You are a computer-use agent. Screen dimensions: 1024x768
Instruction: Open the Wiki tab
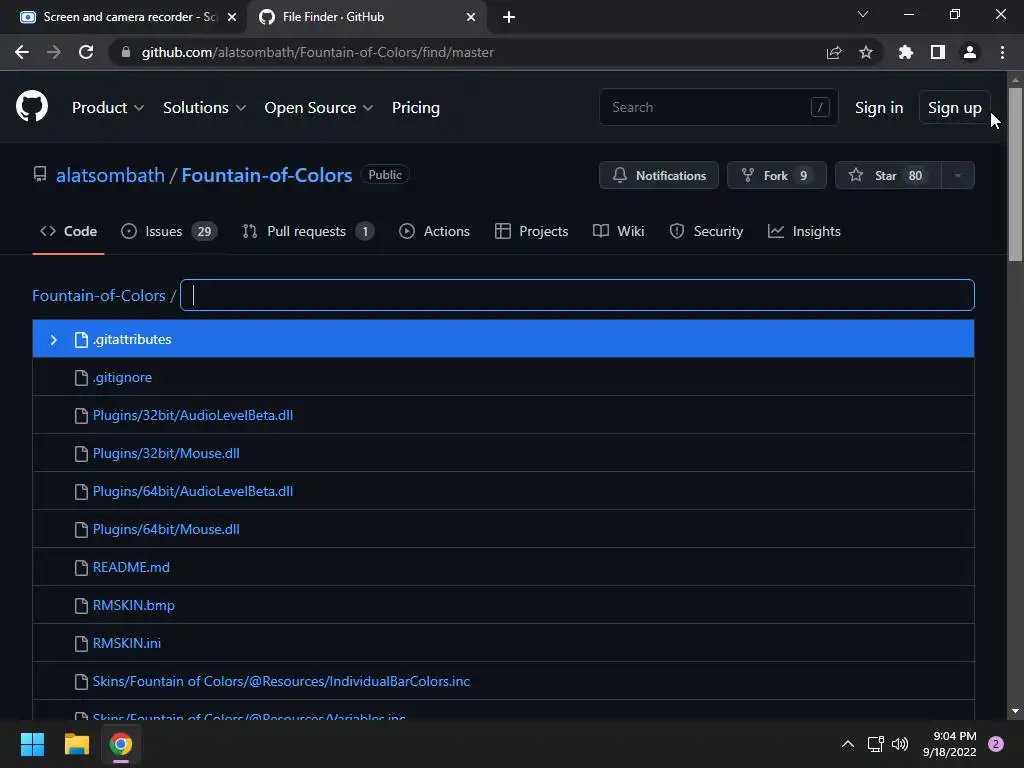point(618,231)
